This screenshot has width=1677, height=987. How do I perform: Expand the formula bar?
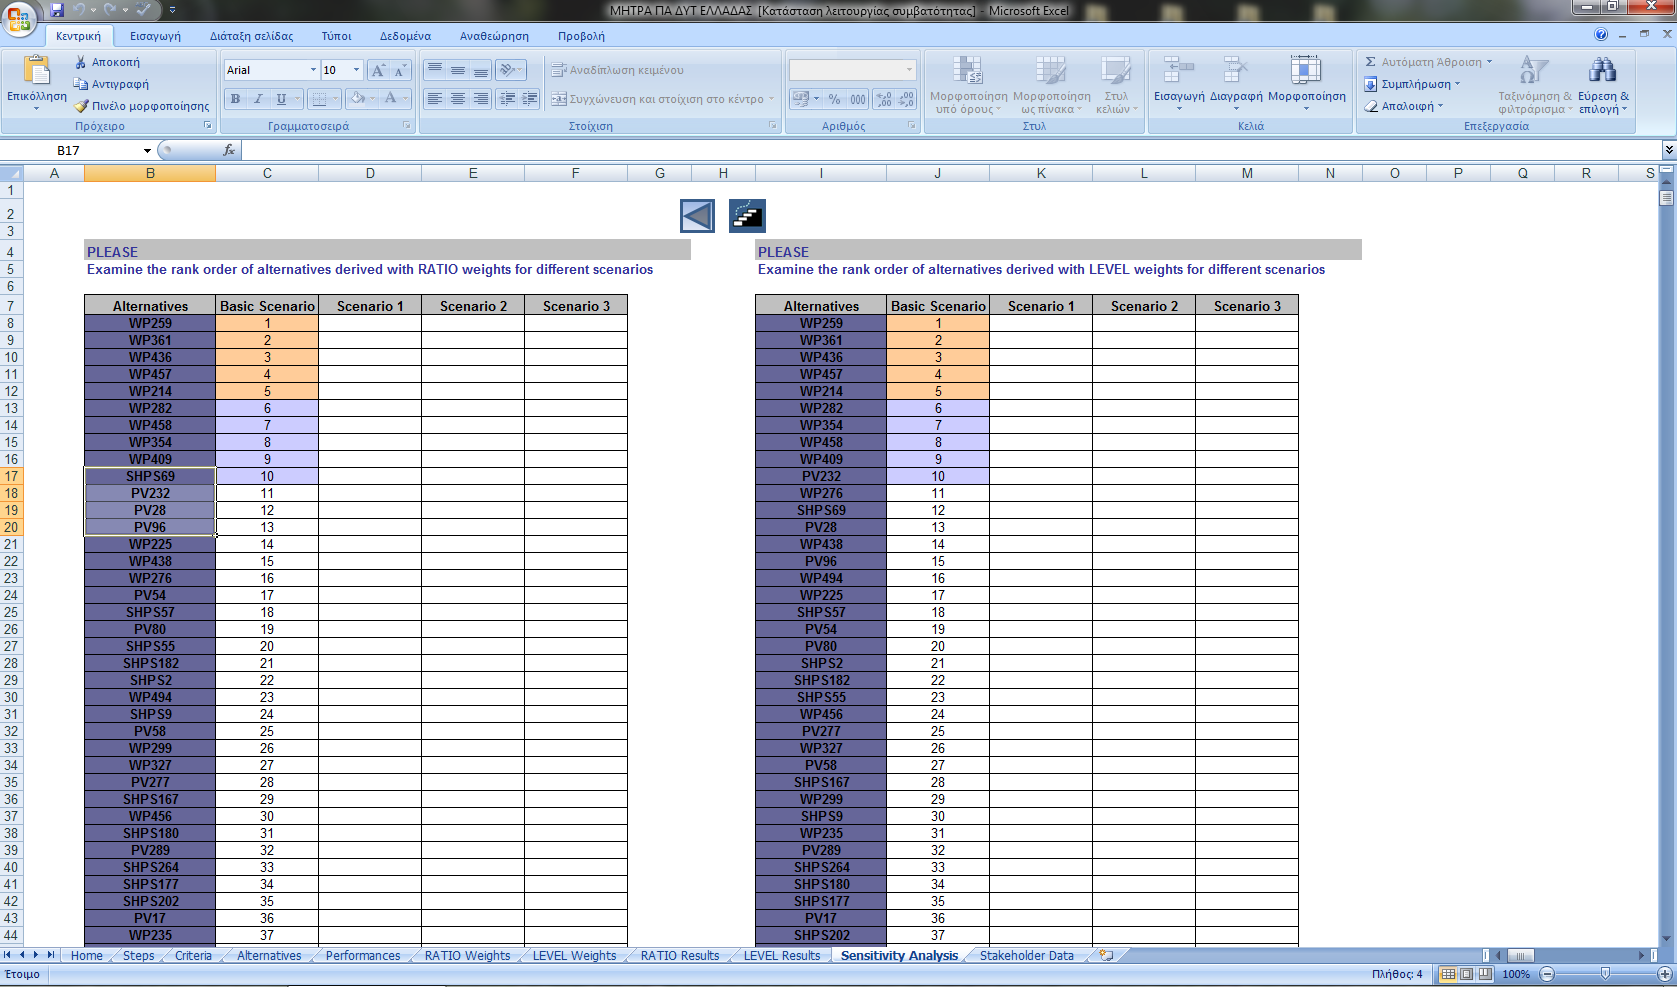1668,150
